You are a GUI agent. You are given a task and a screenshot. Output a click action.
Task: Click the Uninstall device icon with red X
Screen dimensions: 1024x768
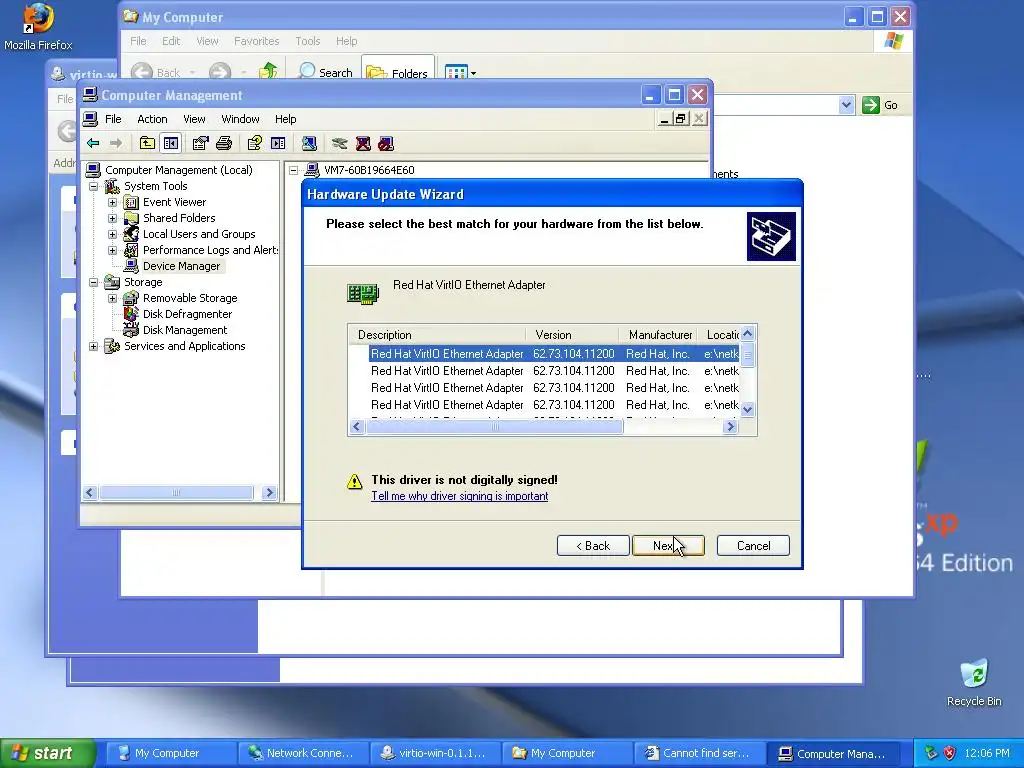point(363,143)
